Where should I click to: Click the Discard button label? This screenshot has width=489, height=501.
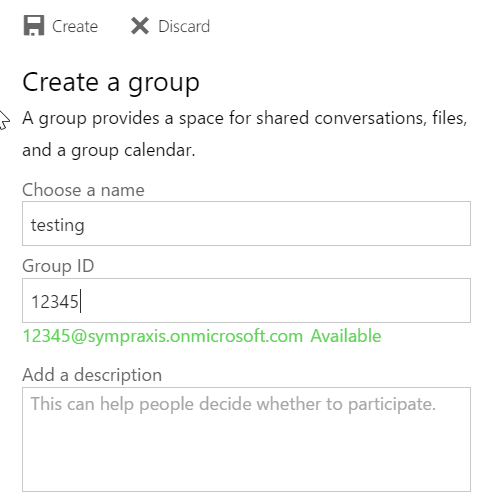click(x=184, y=26)
